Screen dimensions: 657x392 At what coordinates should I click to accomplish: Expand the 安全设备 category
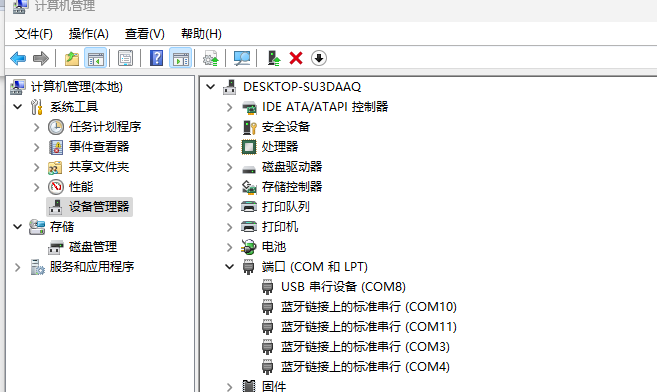(x=230, y=127)
